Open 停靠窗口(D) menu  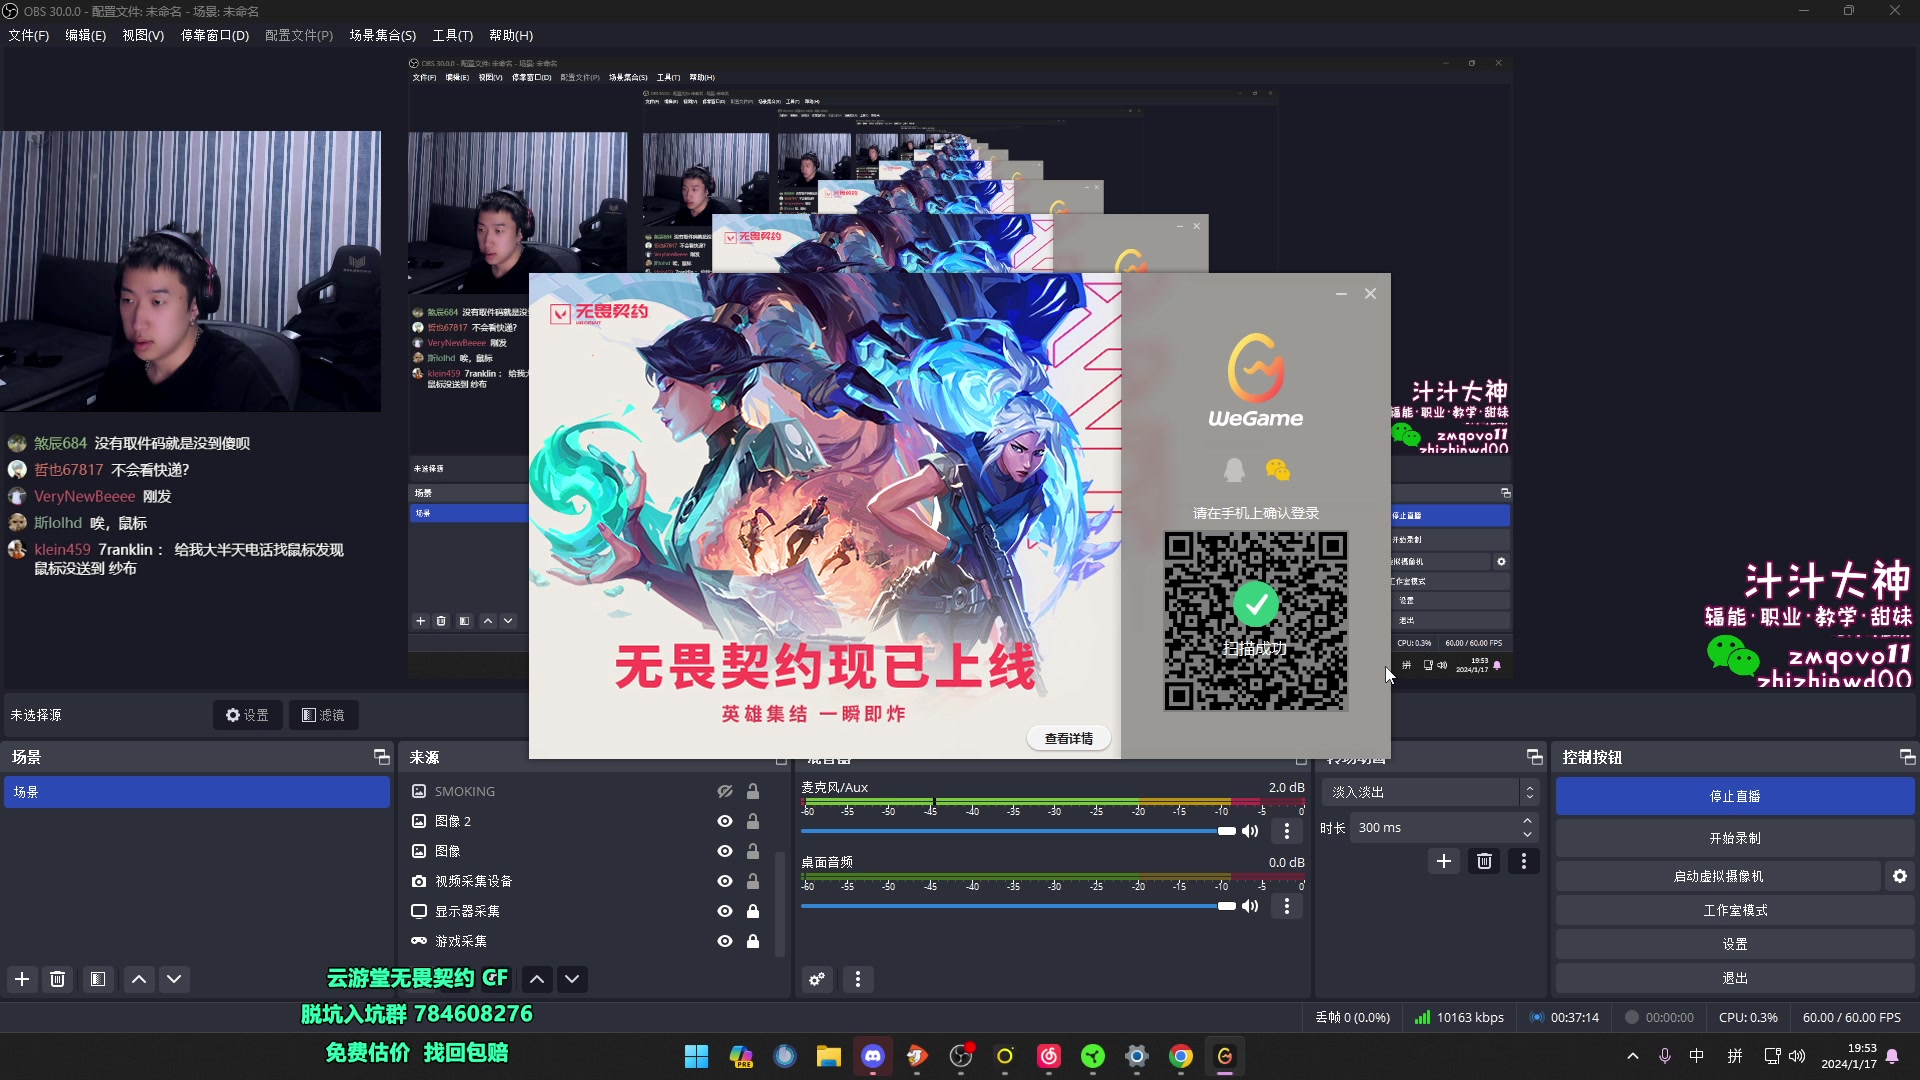[x=214, y=35]
